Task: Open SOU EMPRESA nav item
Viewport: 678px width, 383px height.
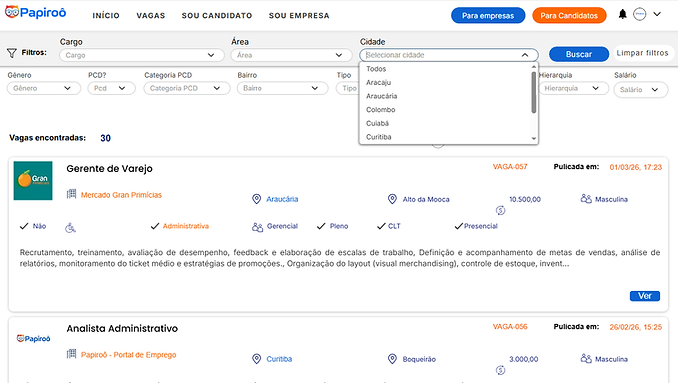Action: click(299, 16)
